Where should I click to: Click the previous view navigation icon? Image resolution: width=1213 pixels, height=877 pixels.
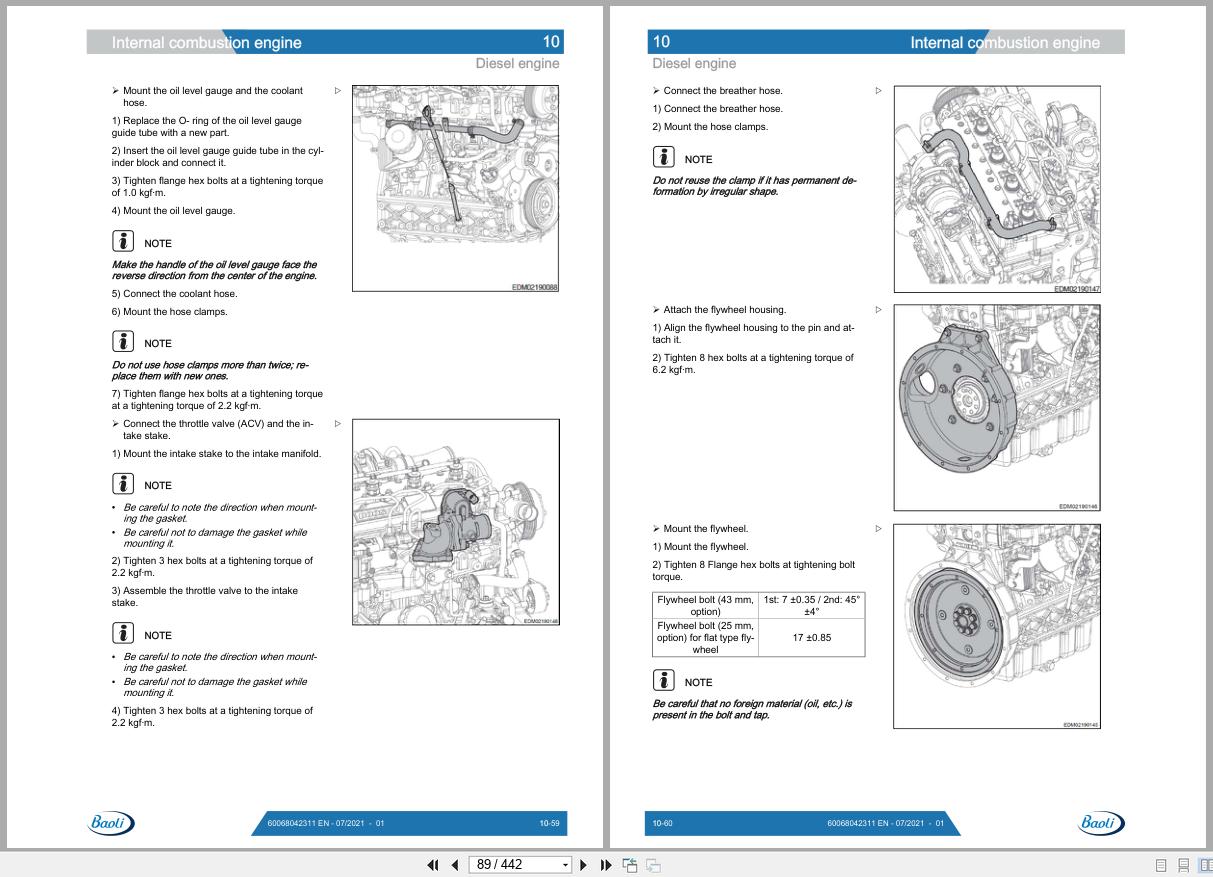630,865
